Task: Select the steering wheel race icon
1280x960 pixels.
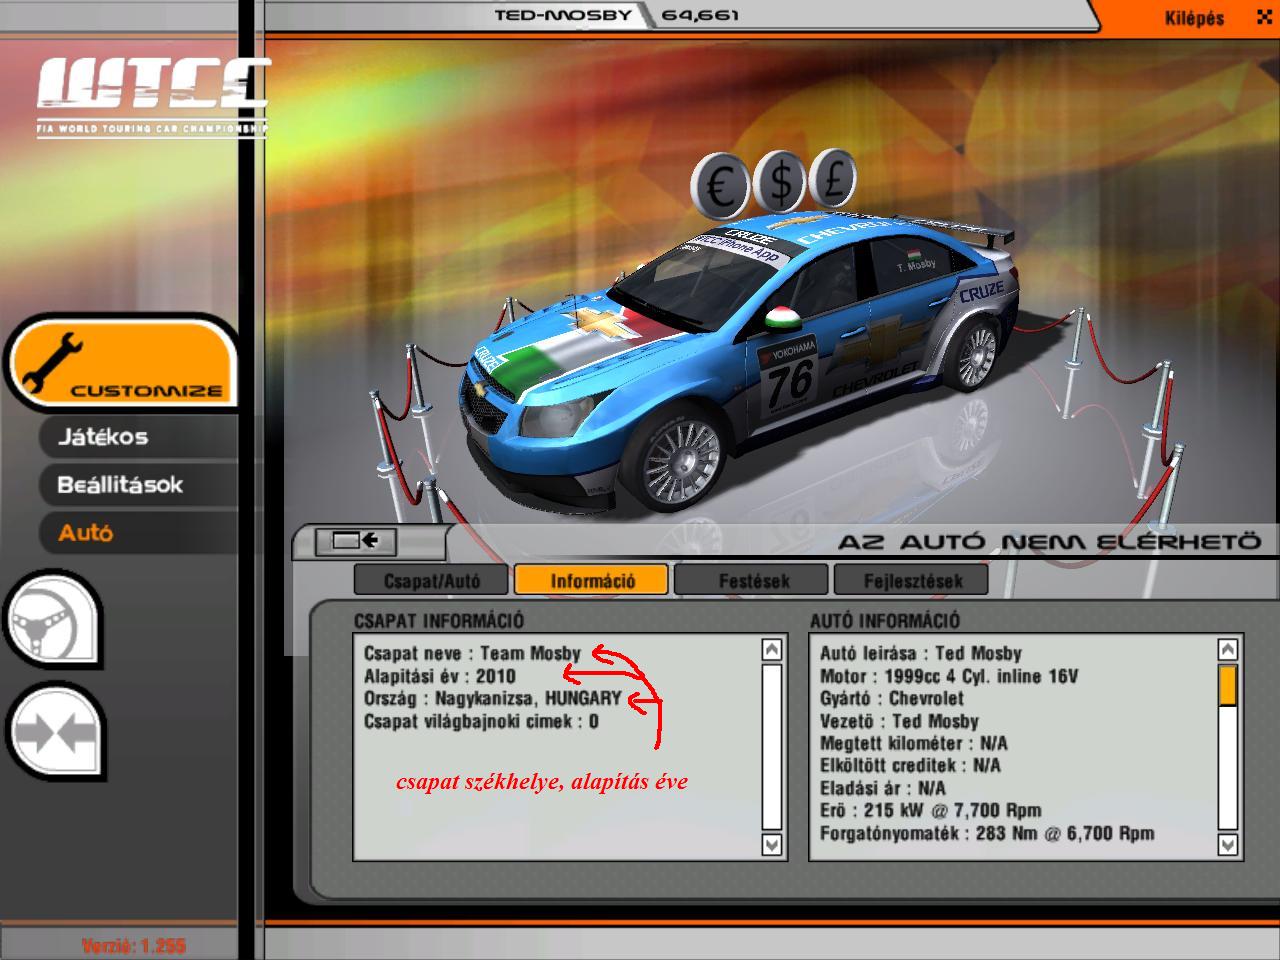Action: [53, 621]
